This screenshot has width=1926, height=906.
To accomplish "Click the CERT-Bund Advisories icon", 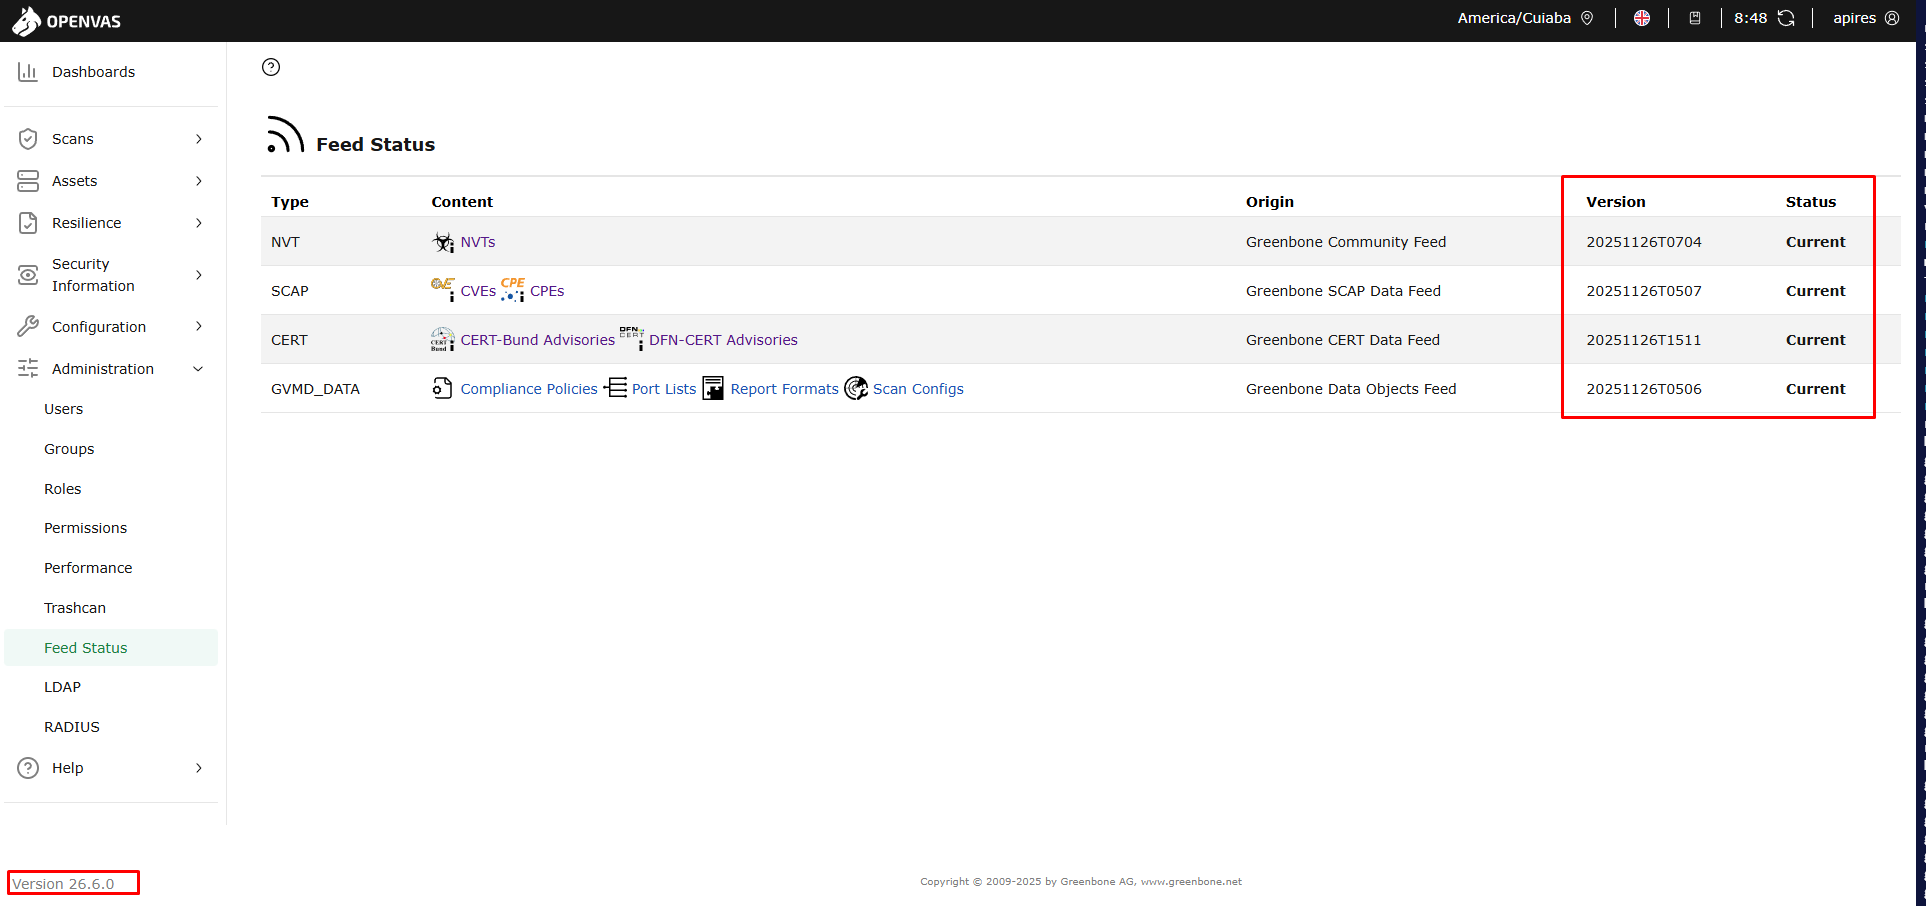I will (x=443, y=340).
